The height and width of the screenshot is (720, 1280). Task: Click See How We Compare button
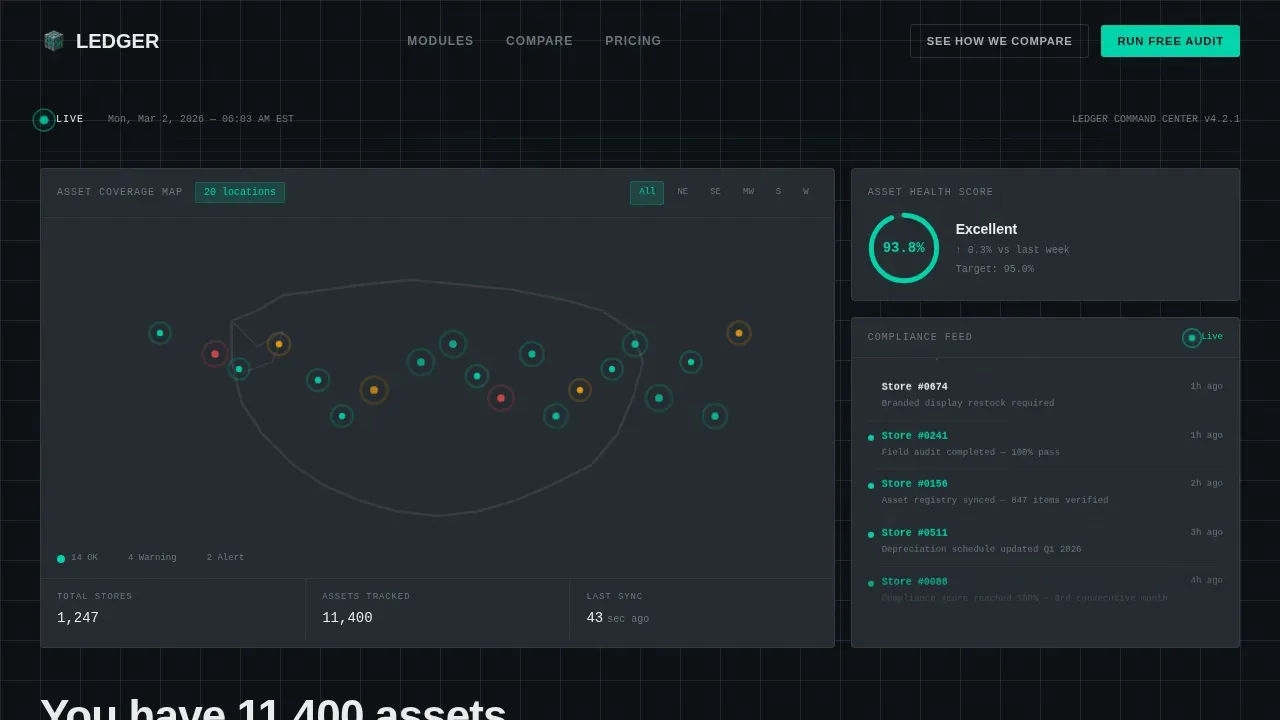pos(999,41)
